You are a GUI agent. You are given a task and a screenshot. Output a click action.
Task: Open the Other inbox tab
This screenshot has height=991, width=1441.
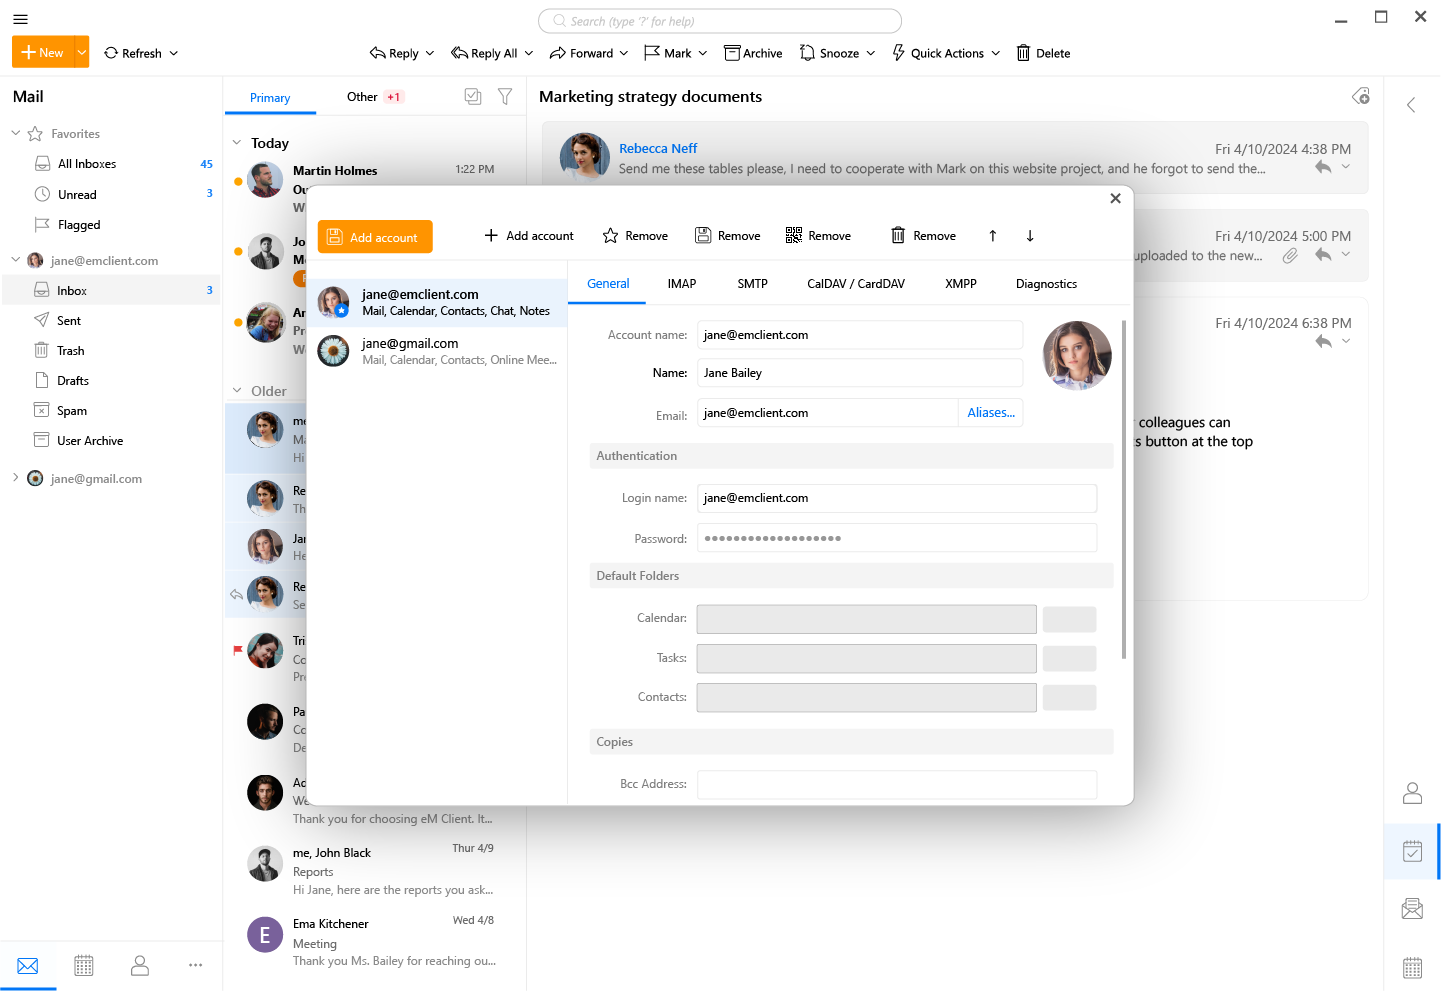point(362,96)
